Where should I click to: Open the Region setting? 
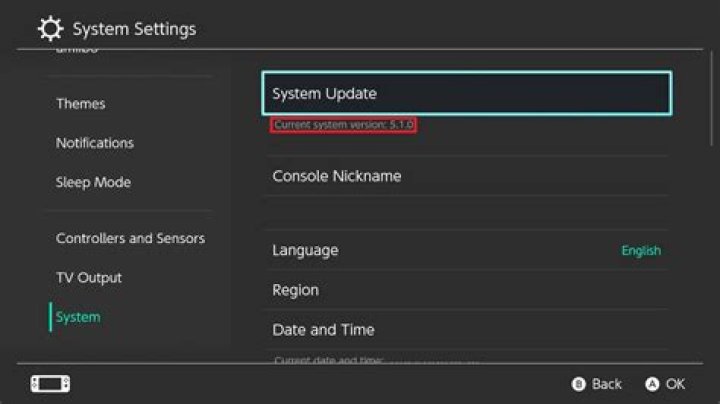click(467, 290)
